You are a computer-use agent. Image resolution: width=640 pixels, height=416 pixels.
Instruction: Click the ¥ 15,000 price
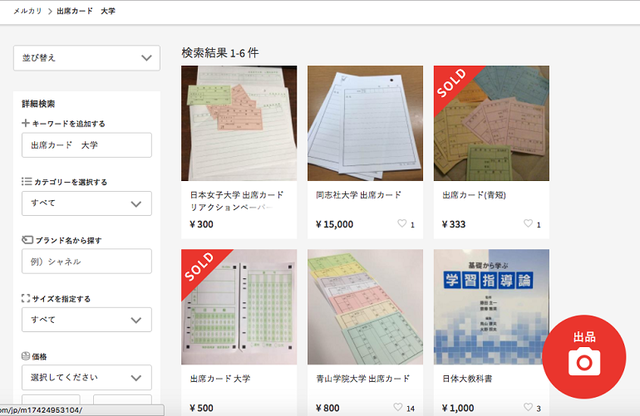[334, 224]
